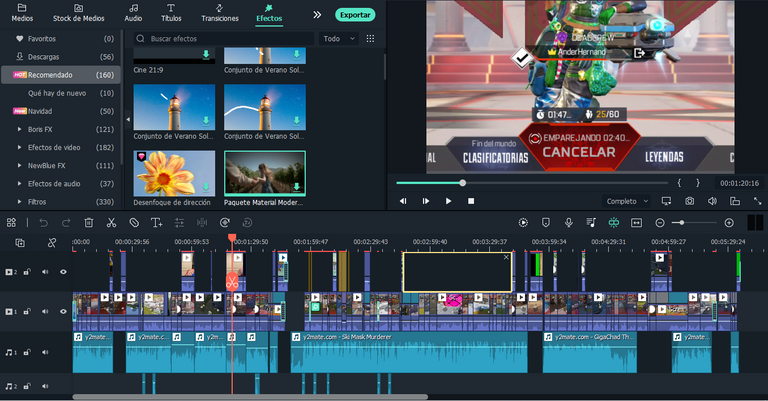Take a snapshot with the camera icon
The width and height of the screenshot is (768, 401).
(689, 201)
